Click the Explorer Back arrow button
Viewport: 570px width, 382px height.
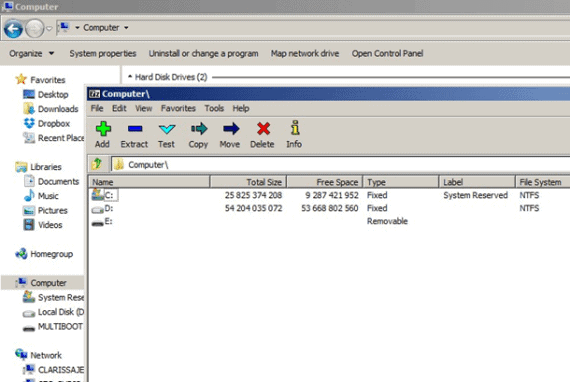click(x=13, y=28)
